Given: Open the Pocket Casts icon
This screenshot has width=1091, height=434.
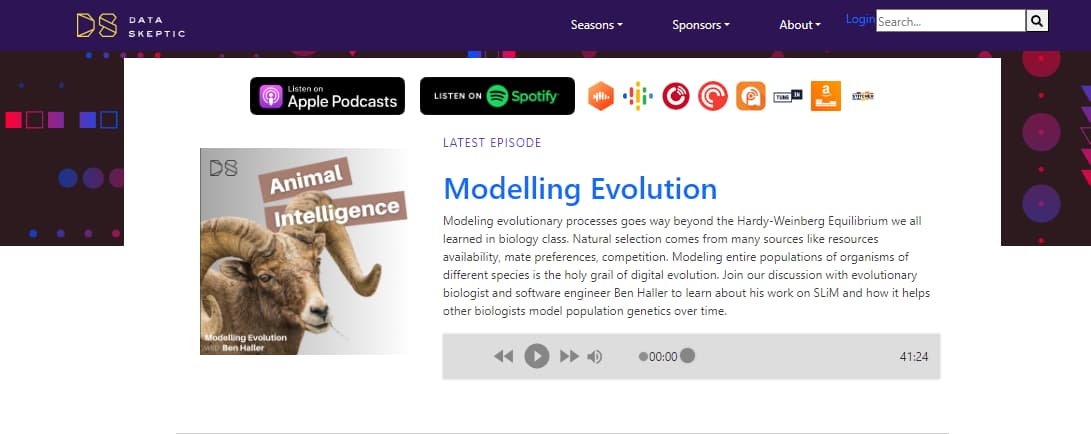Looking at the screenshot, I should pyautogui.click(x=713, y=96).
